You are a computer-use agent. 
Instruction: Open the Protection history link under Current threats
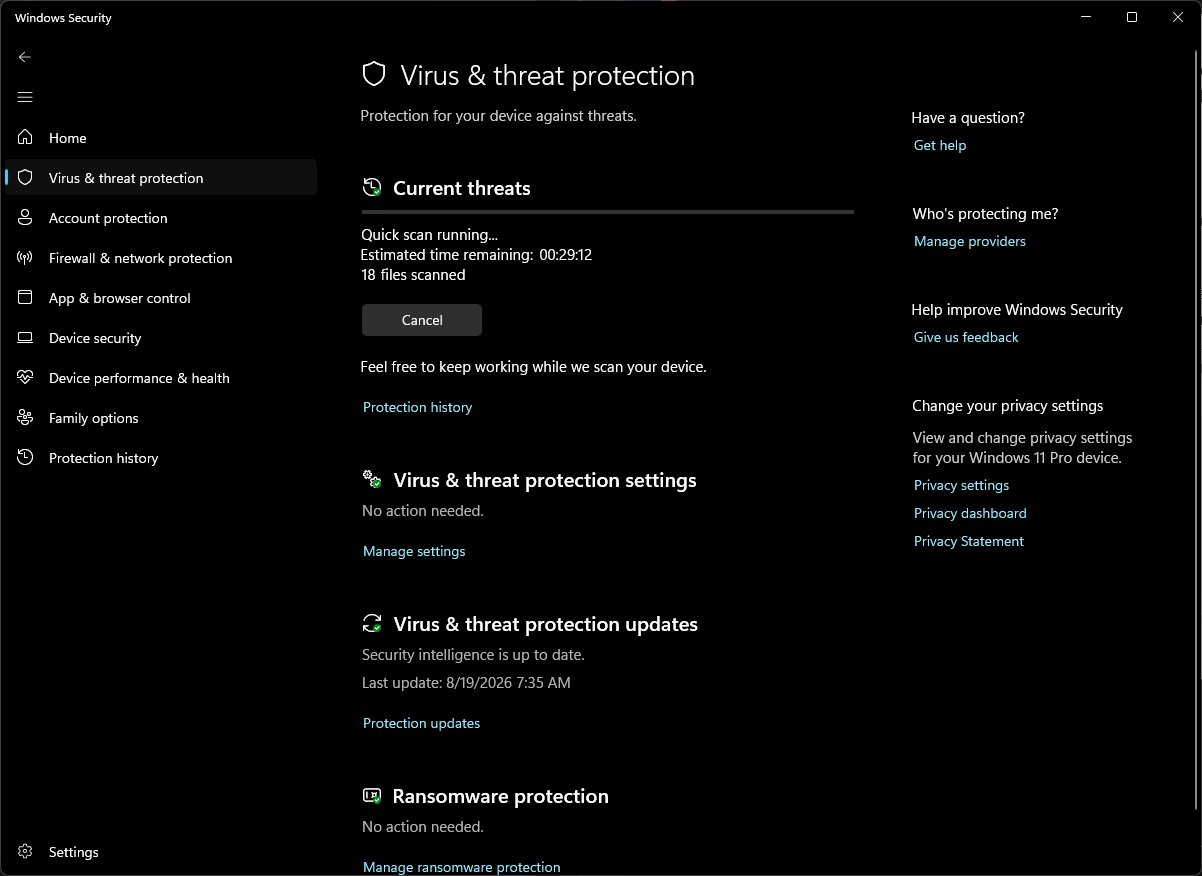tap(417, 407)
